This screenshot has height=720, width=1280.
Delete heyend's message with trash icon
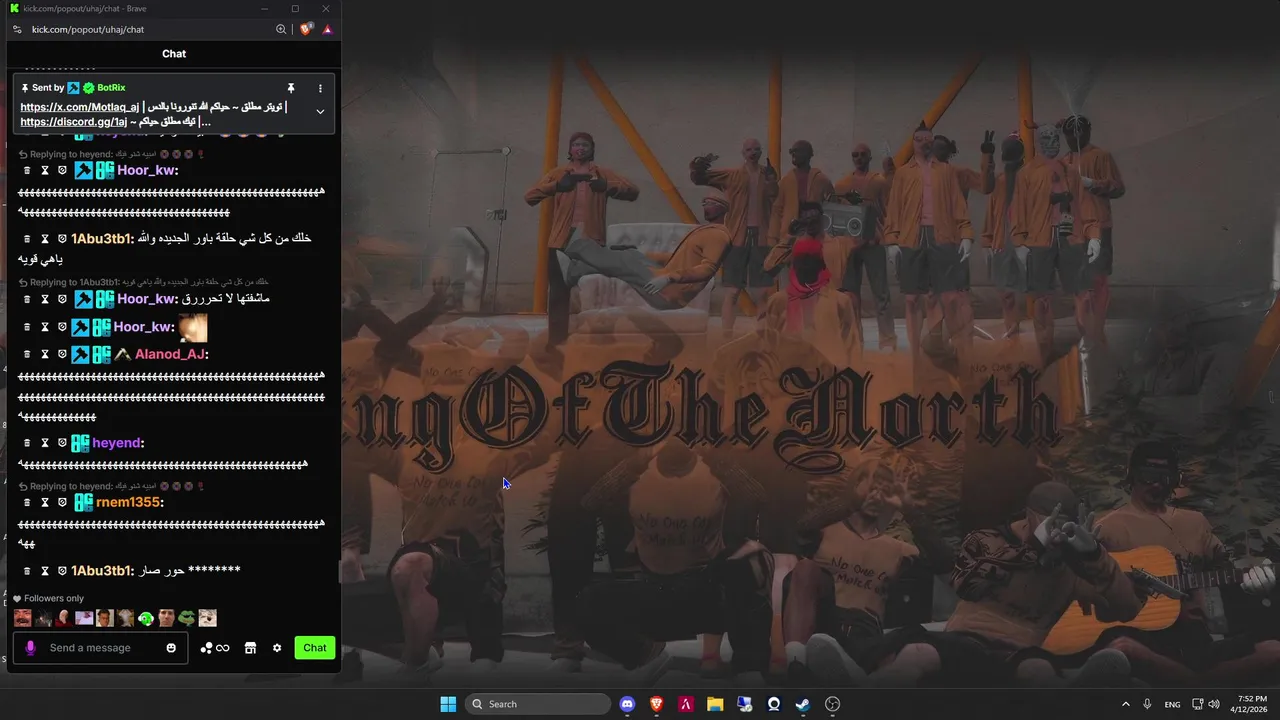point(28,443)
